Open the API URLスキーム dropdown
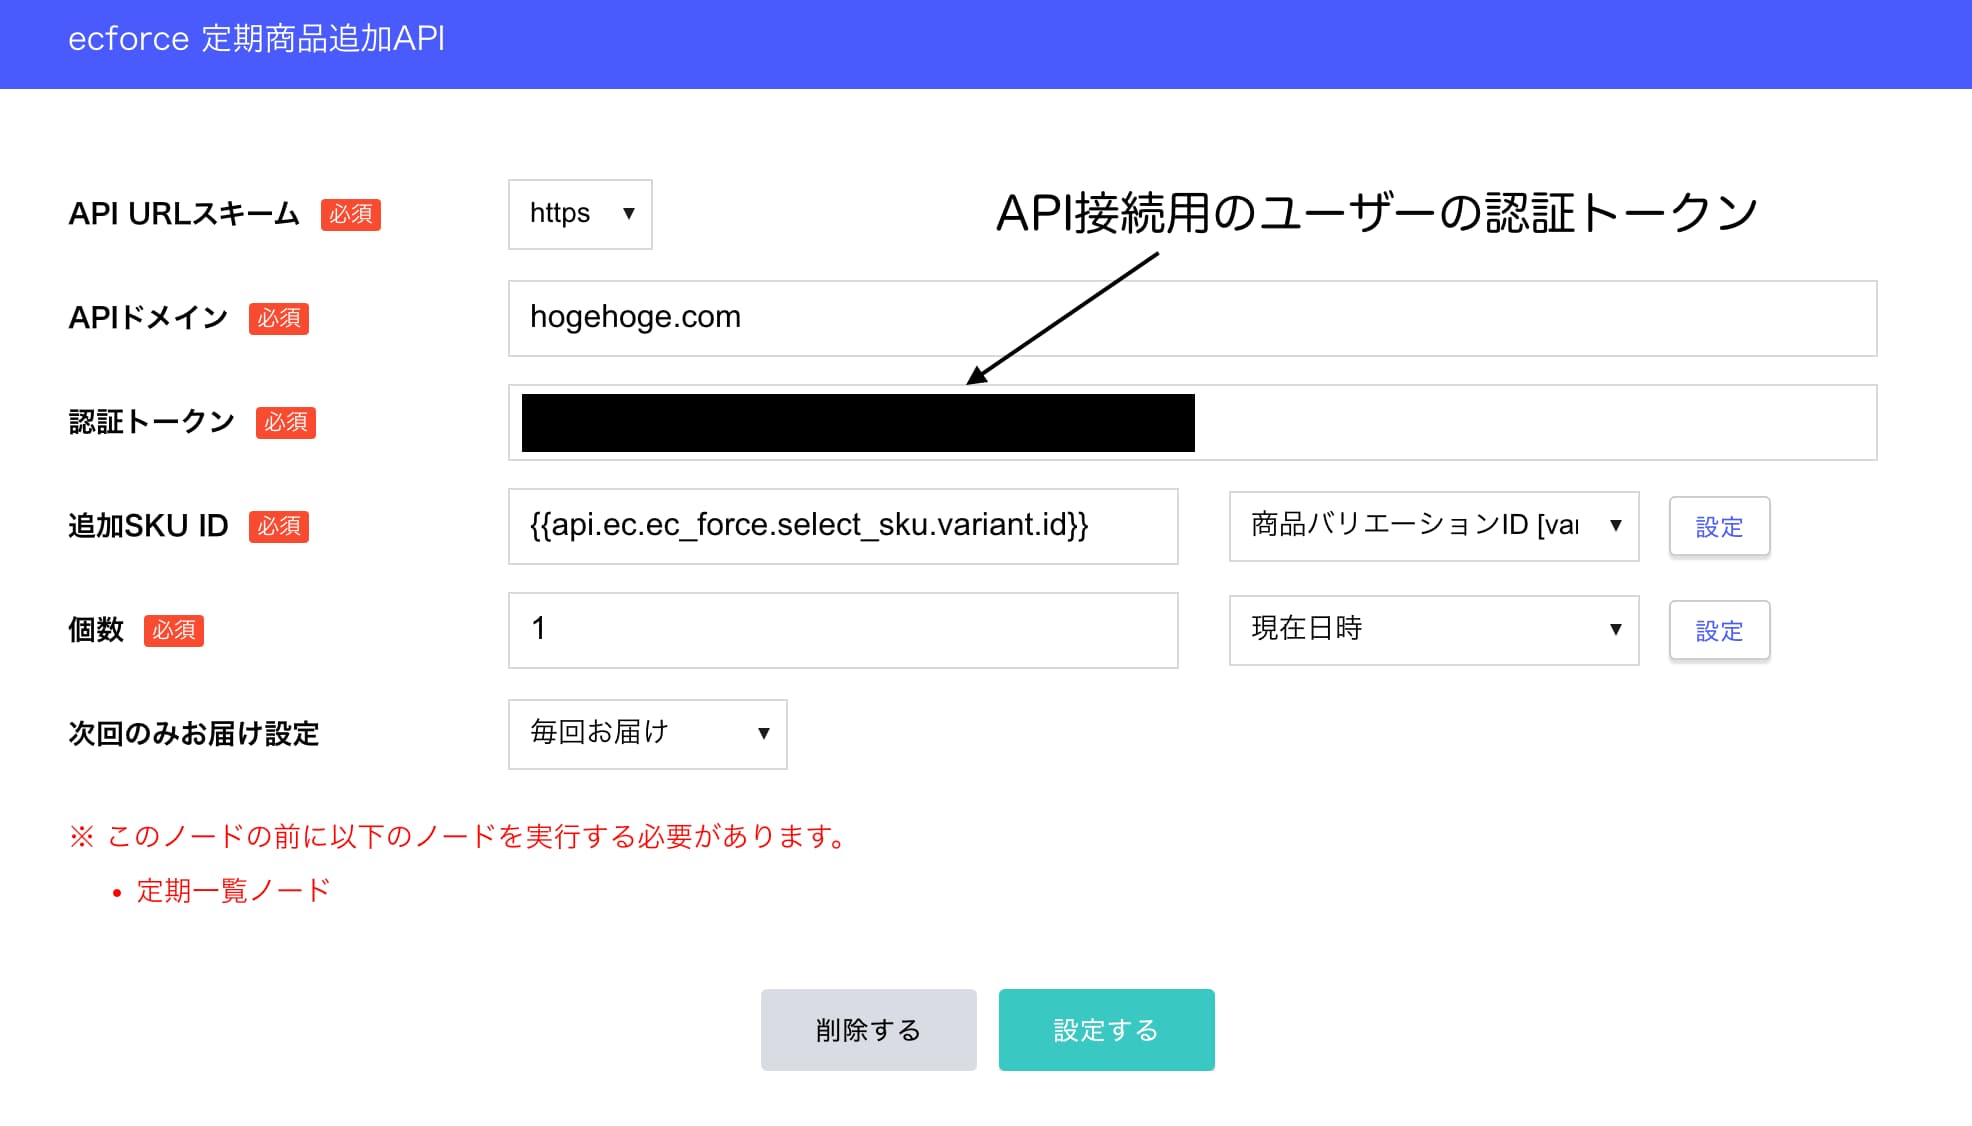Image resolution: width=1972 pixels, height=1126 pixels. [579, 213]
